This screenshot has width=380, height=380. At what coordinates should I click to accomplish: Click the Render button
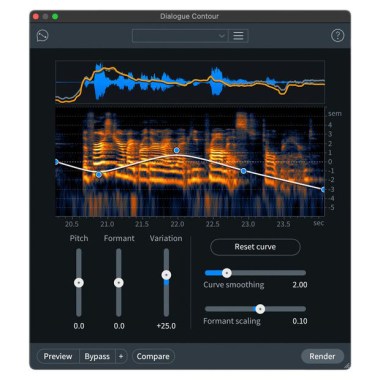coord(322,356)
